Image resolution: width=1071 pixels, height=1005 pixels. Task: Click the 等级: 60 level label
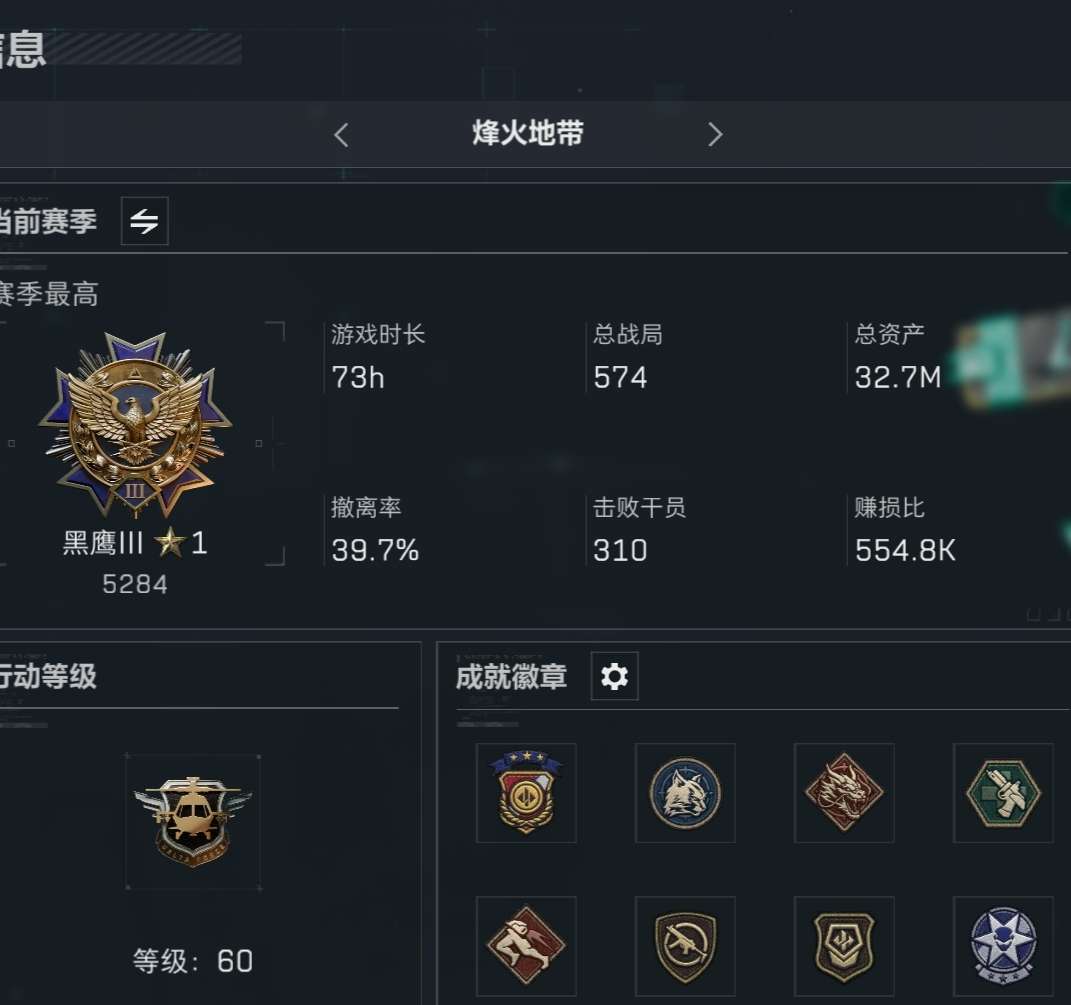(193, 961)
